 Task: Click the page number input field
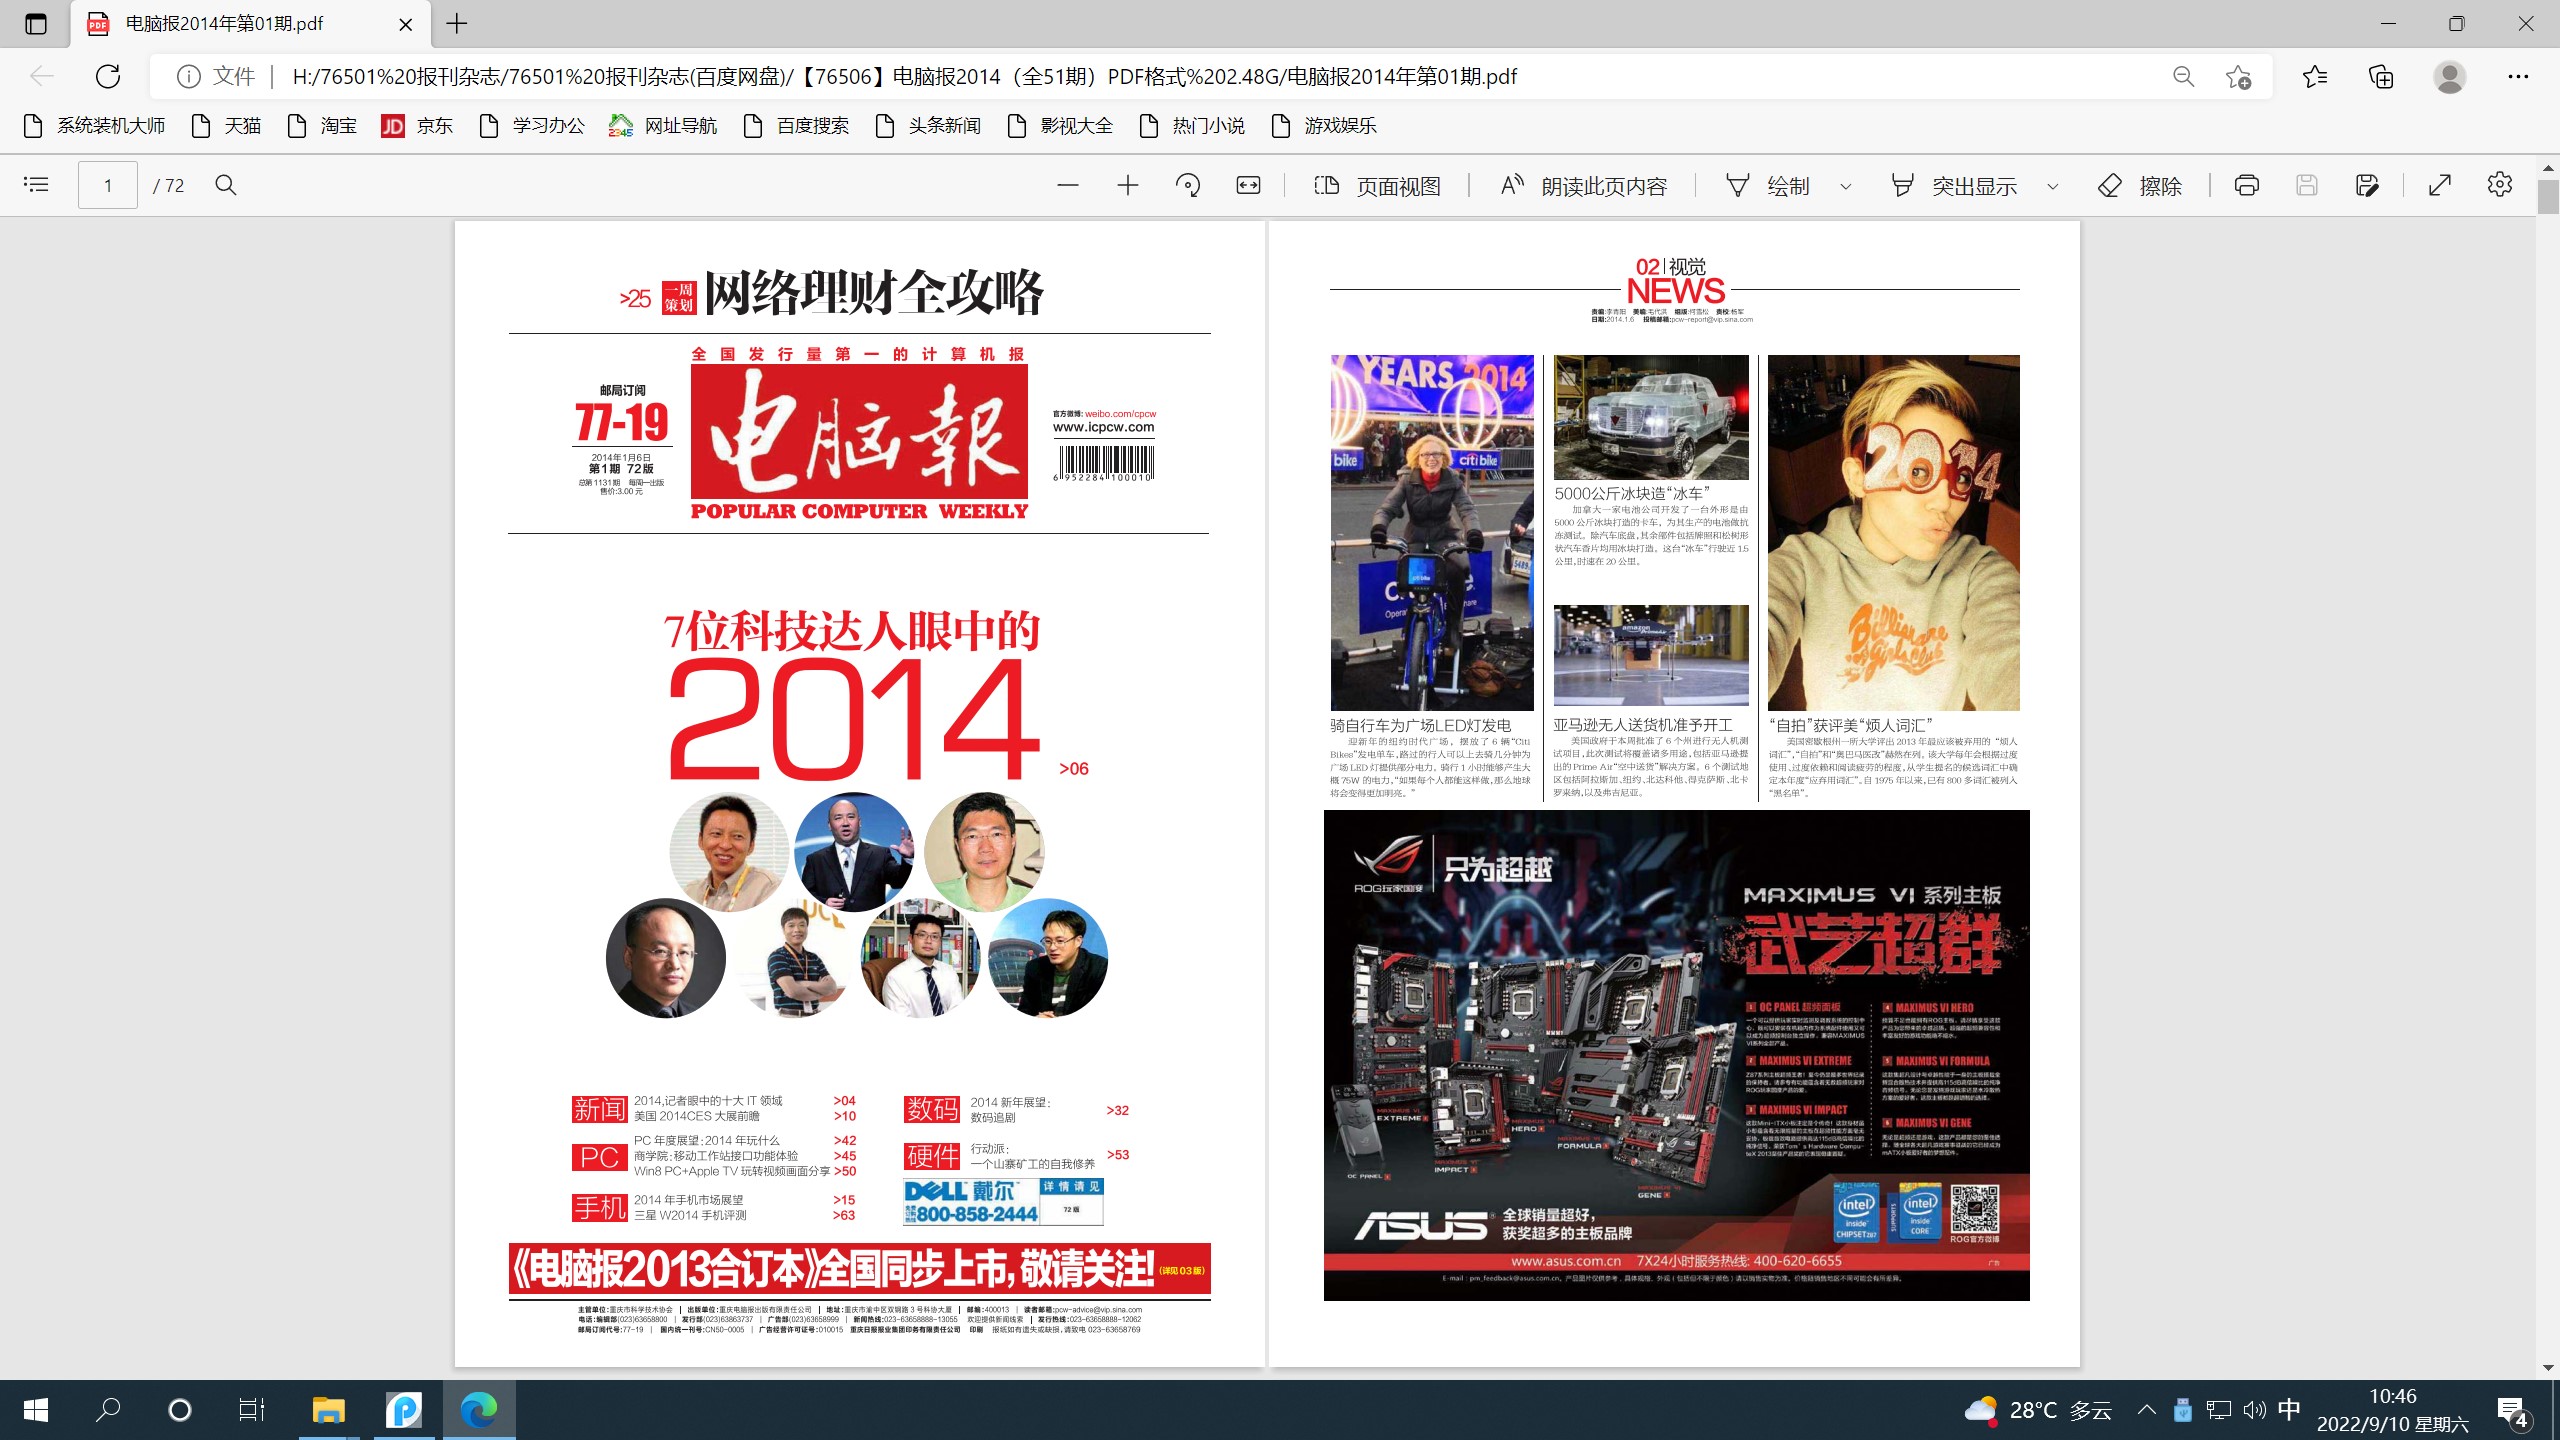click(x=108, y=185)
